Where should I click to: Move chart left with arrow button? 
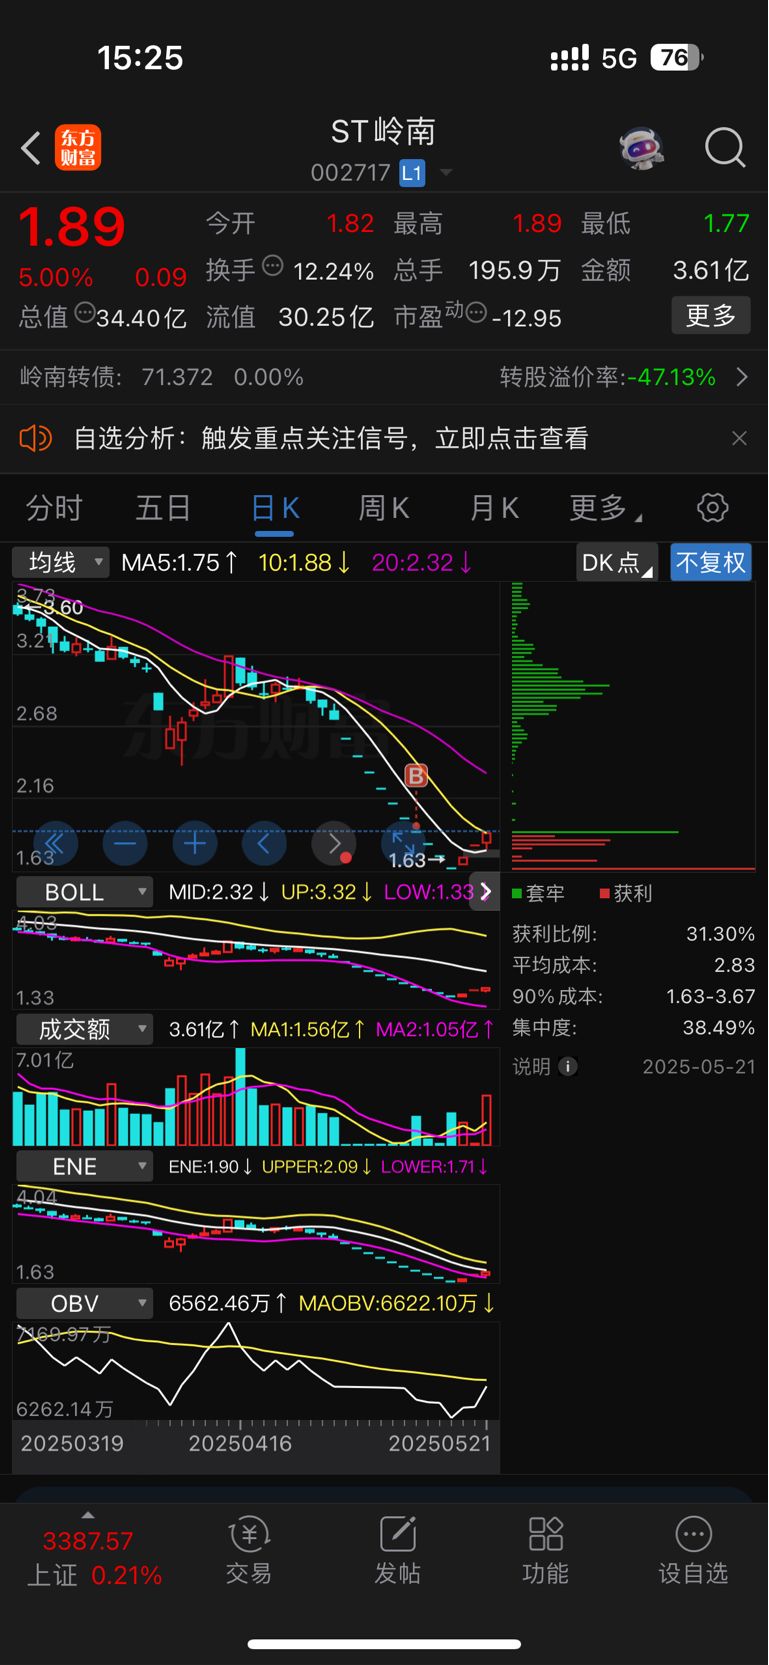click(265, 844)
